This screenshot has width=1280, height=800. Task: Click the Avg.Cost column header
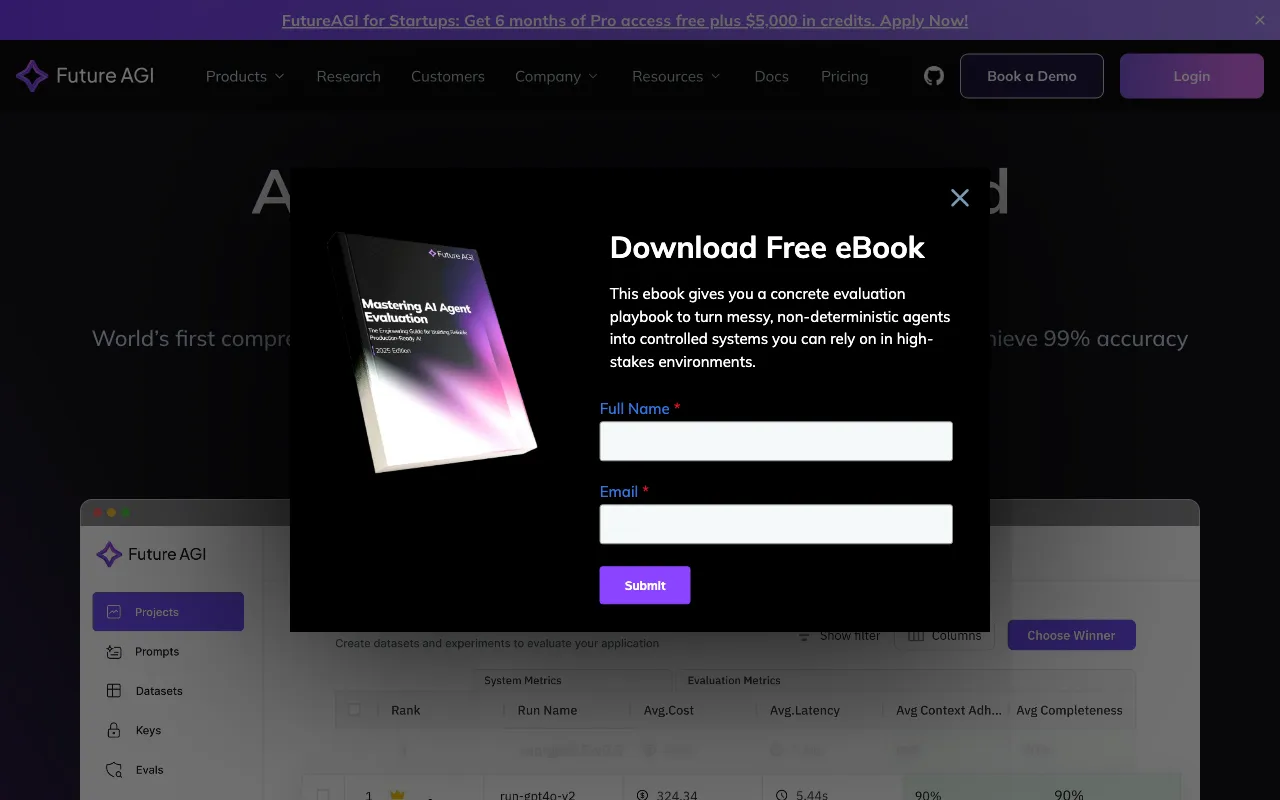click(669, 710)
